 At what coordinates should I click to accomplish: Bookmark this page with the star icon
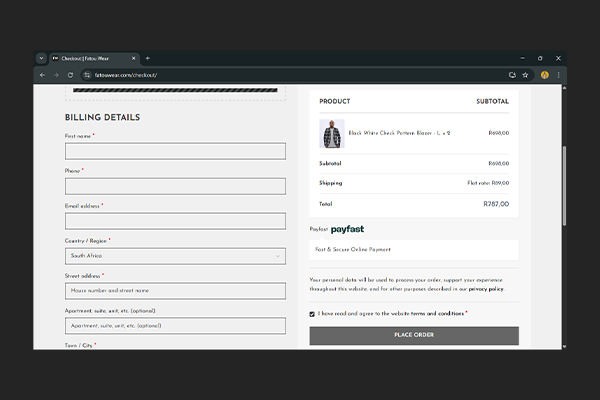coord(526,75)
